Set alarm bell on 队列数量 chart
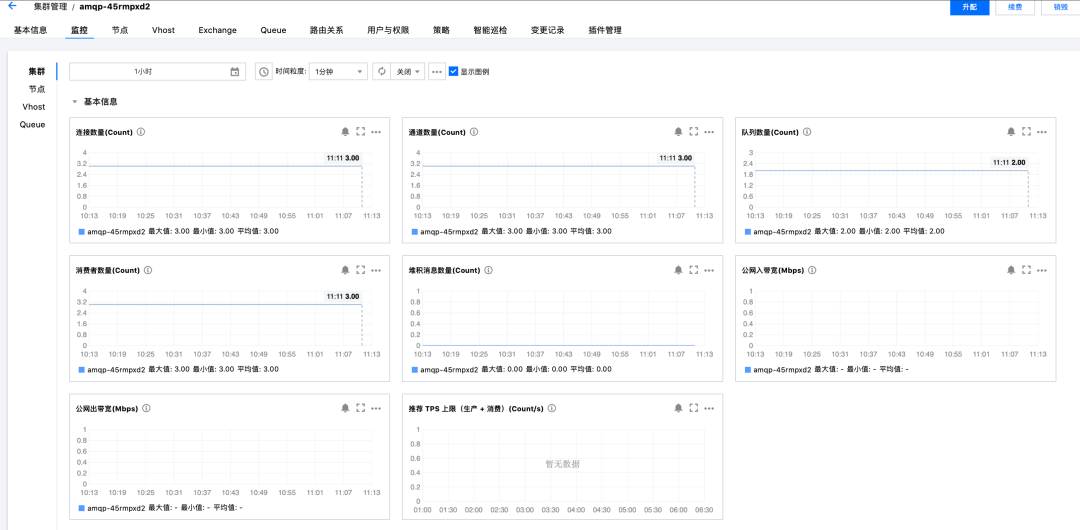 click(x=1011, y=132)
